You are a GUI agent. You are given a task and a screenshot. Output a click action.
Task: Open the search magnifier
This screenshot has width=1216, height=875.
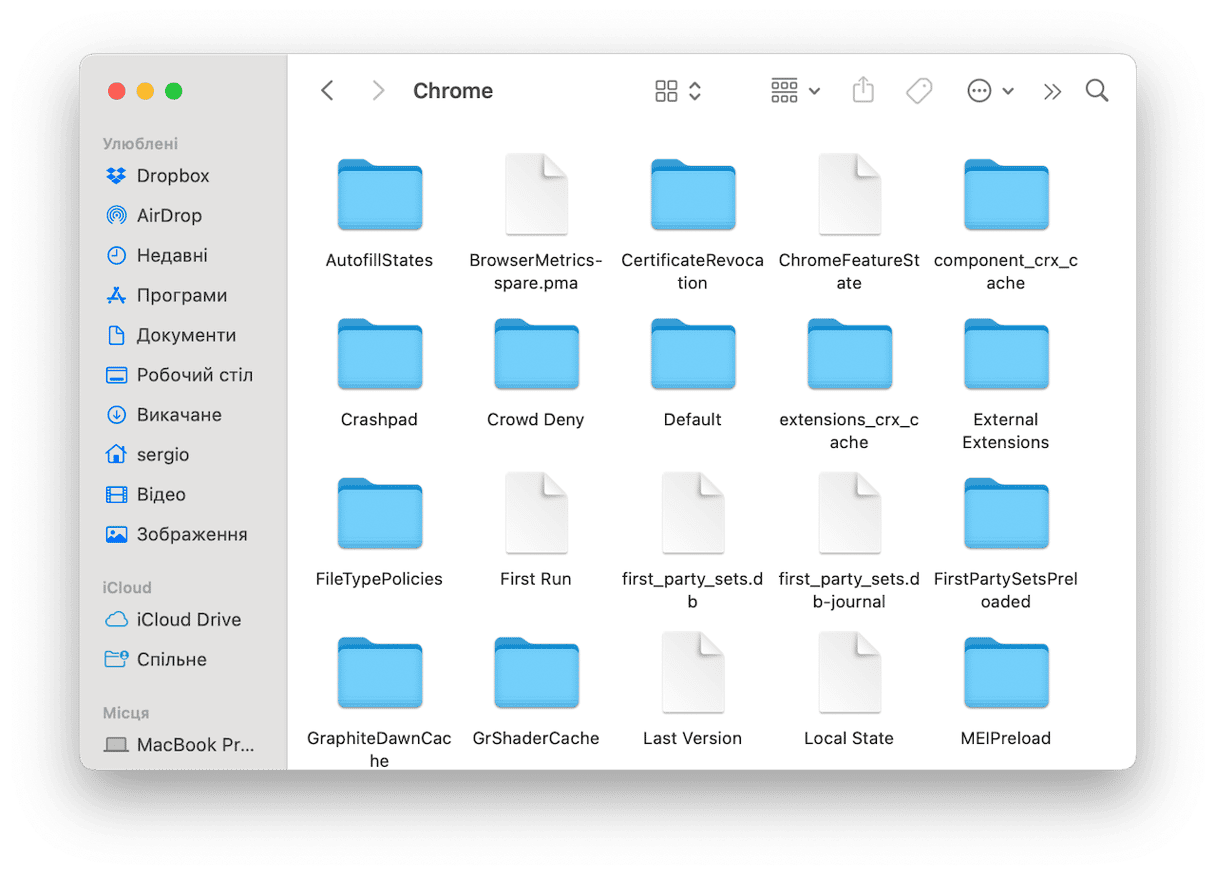pos(1097,91)
